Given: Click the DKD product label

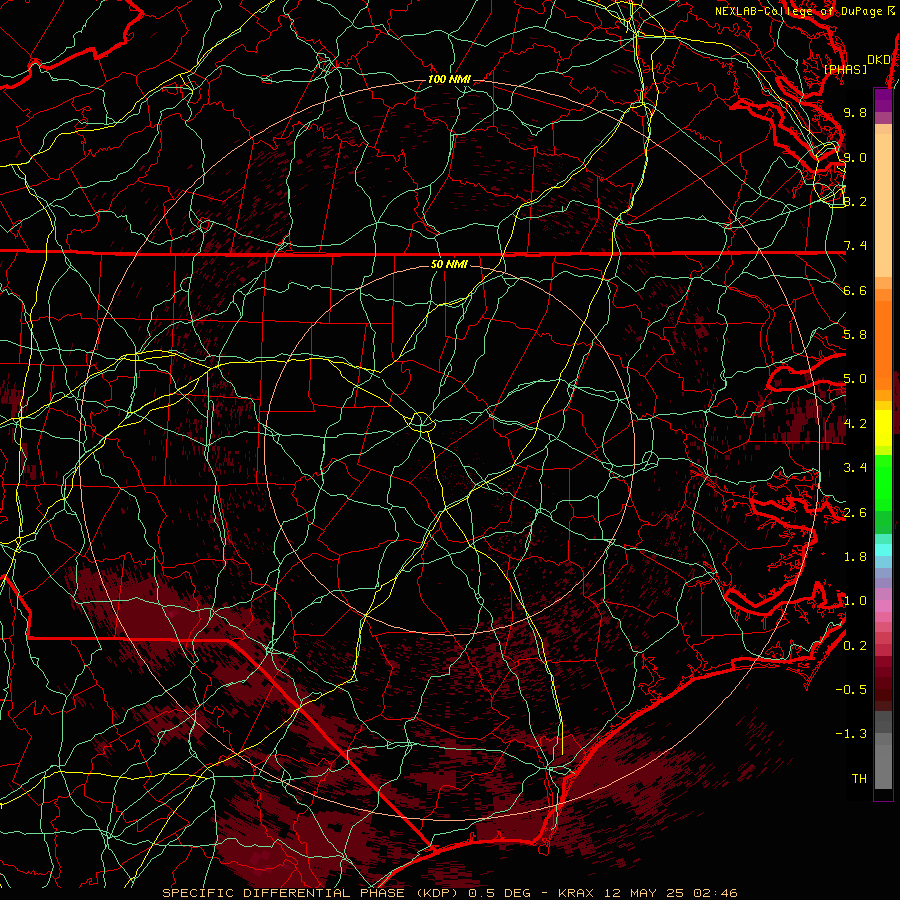Looking at the screenshot, I should [879, 60].
